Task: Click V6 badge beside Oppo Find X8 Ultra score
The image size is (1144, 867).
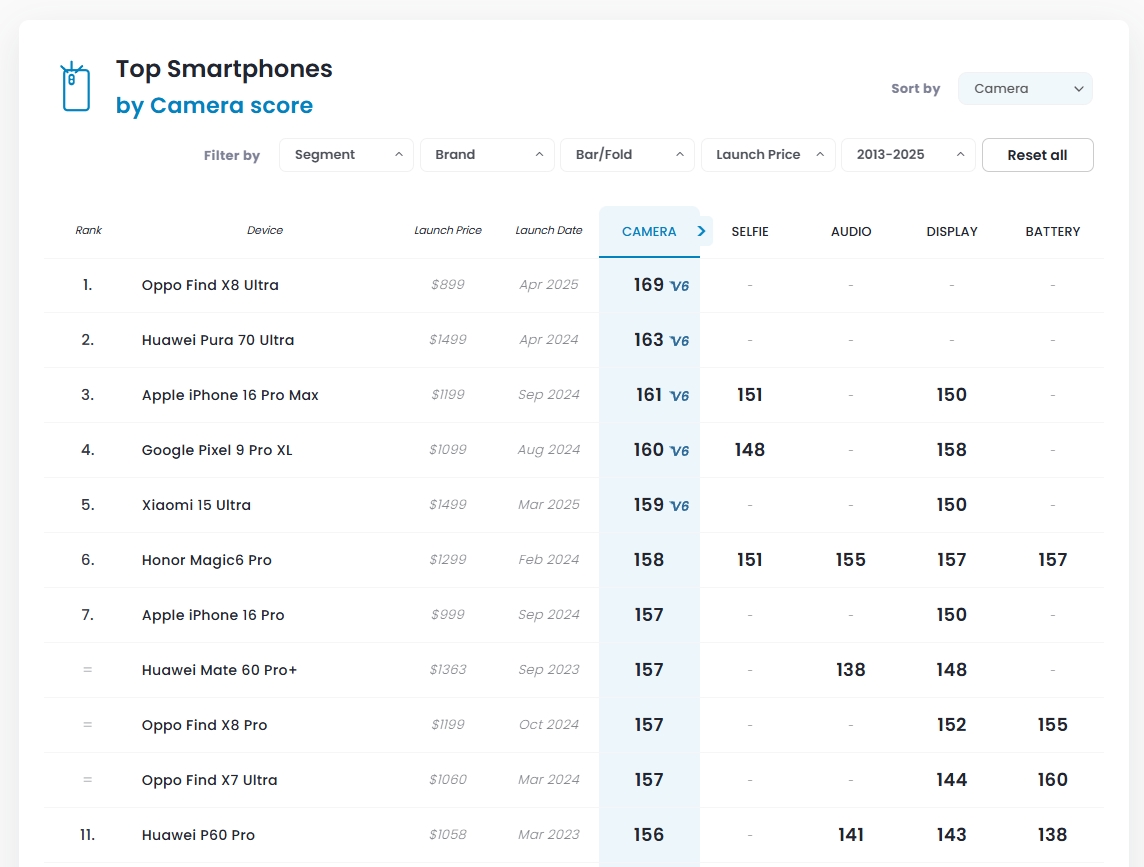Action: [680, 286]
